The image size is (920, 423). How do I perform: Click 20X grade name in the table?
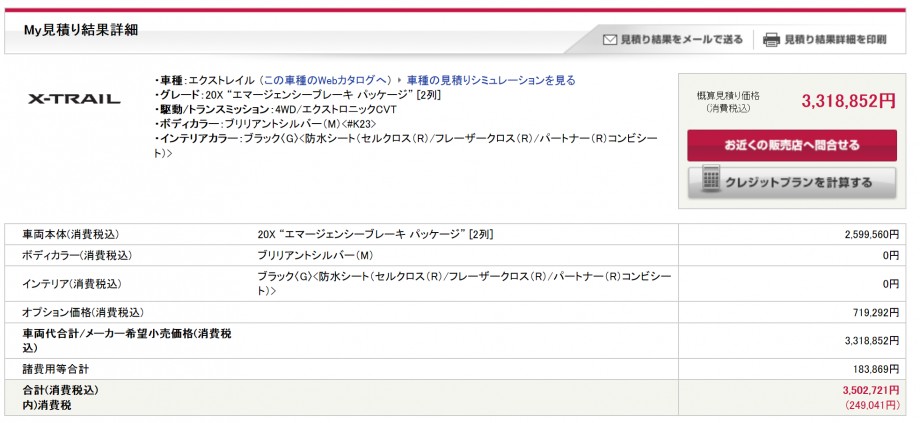[376, 234]
